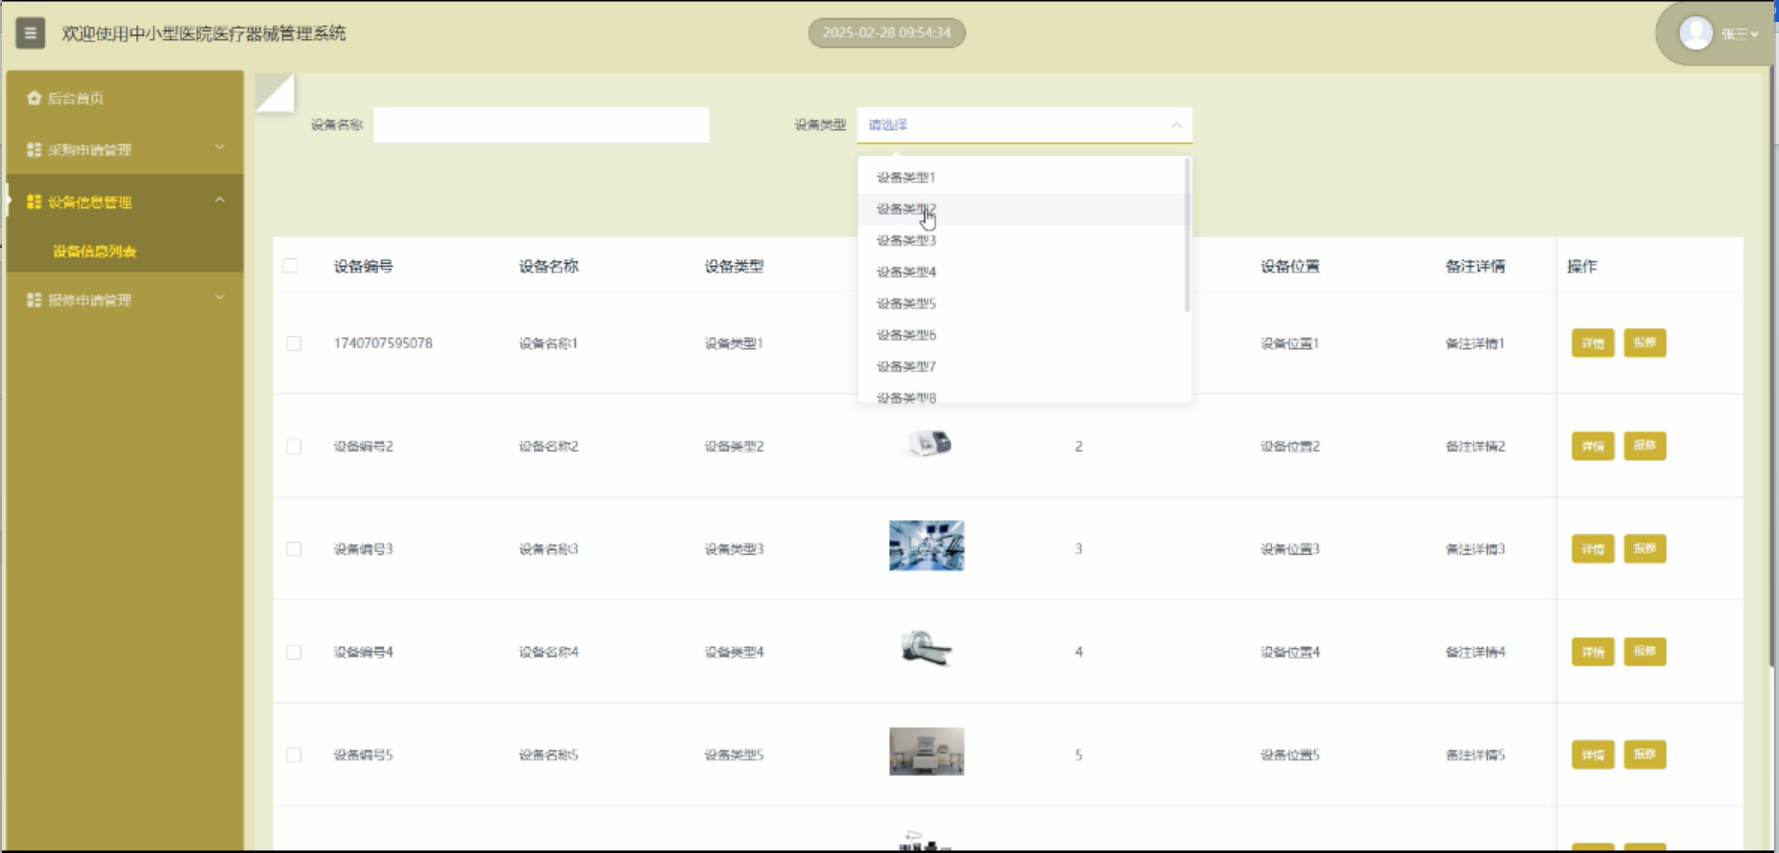Click the 设备编号 column header
This screenshot has width=1779, height=853.
tap(364, 267)
